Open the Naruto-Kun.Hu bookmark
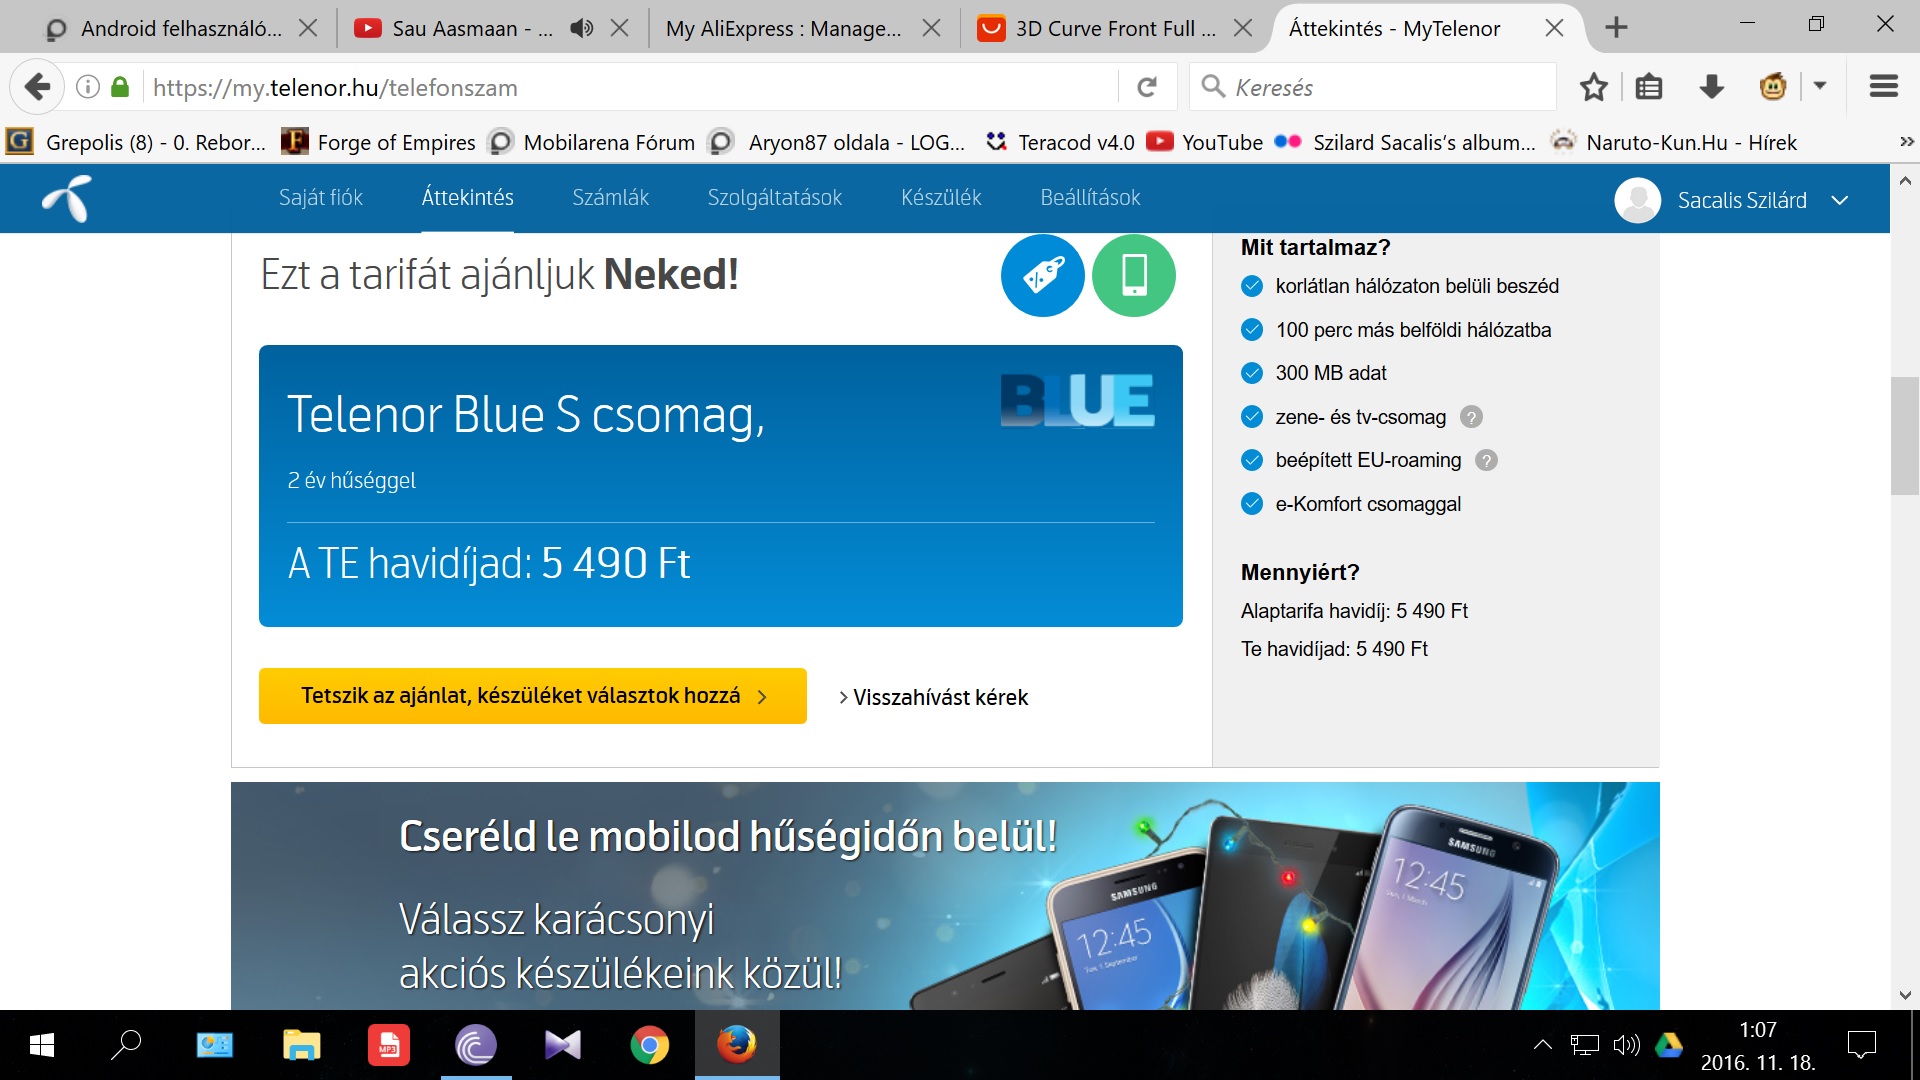Screen dimensions: 1920x1080 click(1673, 142)
